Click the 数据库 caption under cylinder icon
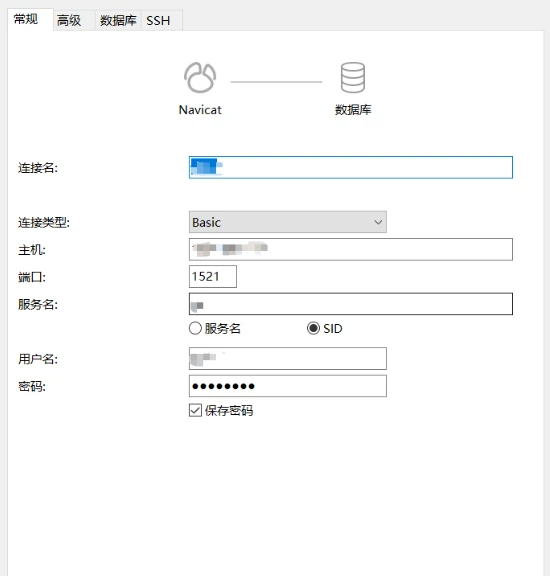550x576 pixels. coord(353,110)
